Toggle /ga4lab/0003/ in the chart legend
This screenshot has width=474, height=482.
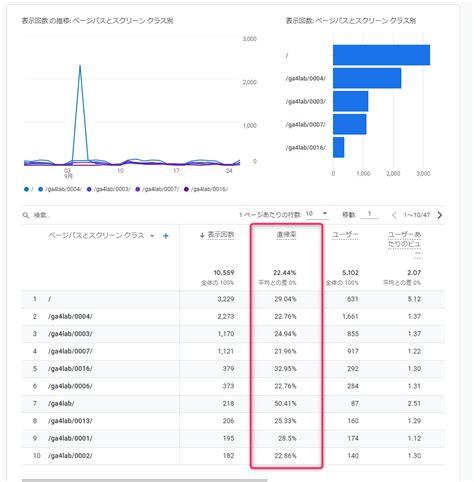108,189
